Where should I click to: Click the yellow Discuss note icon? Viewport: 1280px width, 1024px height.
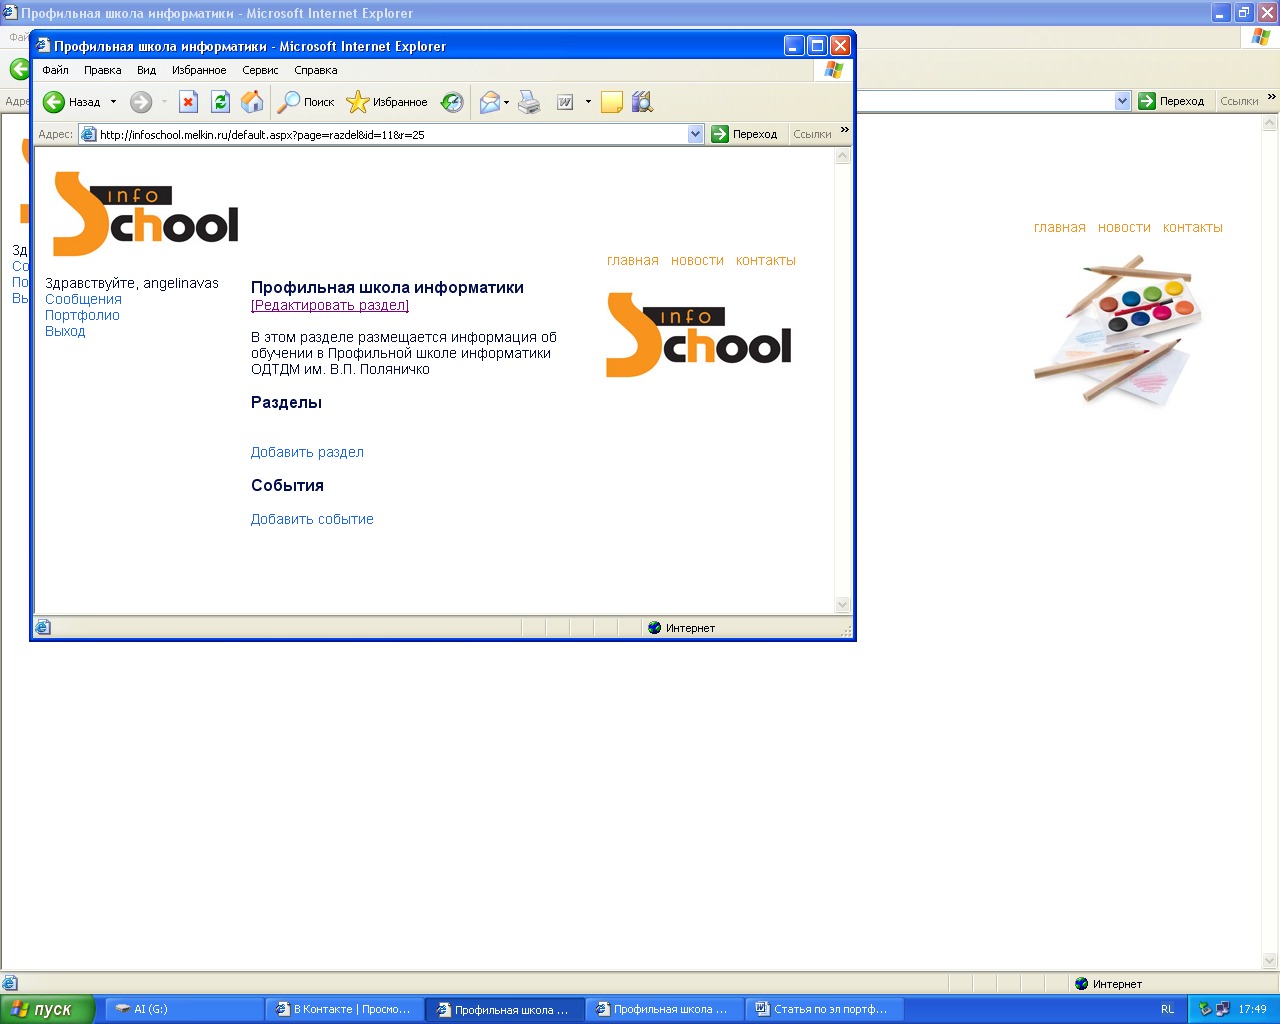pos(612,102)
